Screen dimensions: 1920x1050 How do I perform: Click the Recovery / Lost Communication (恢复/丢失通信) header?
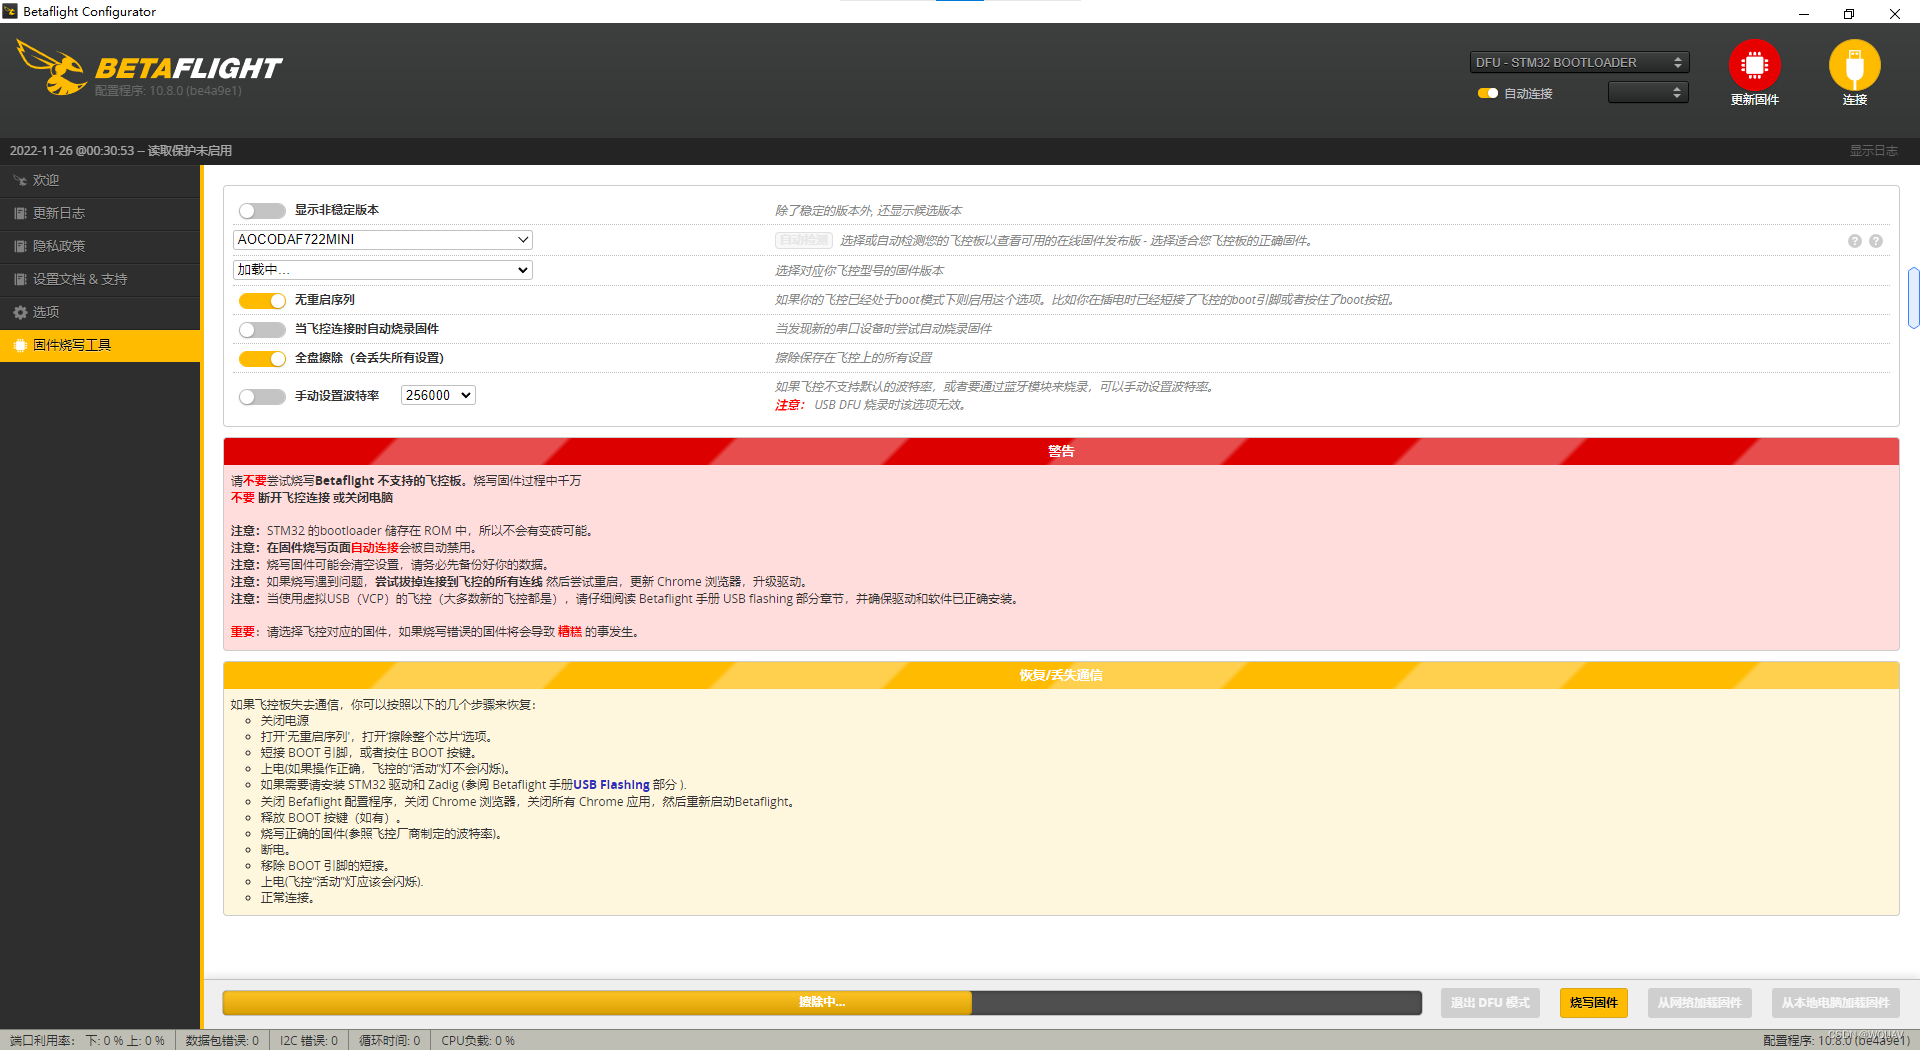coord(1061,675)
